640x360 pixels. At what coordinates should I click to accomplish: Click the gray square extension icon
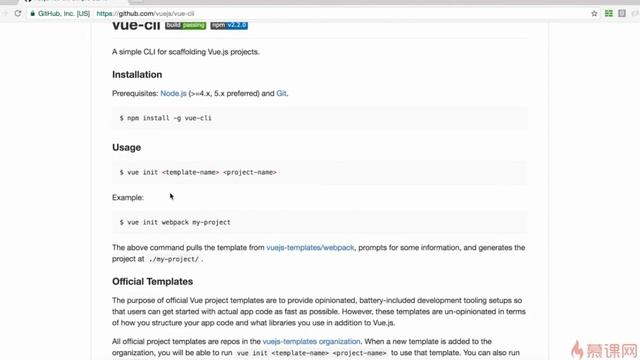[622, 13]
